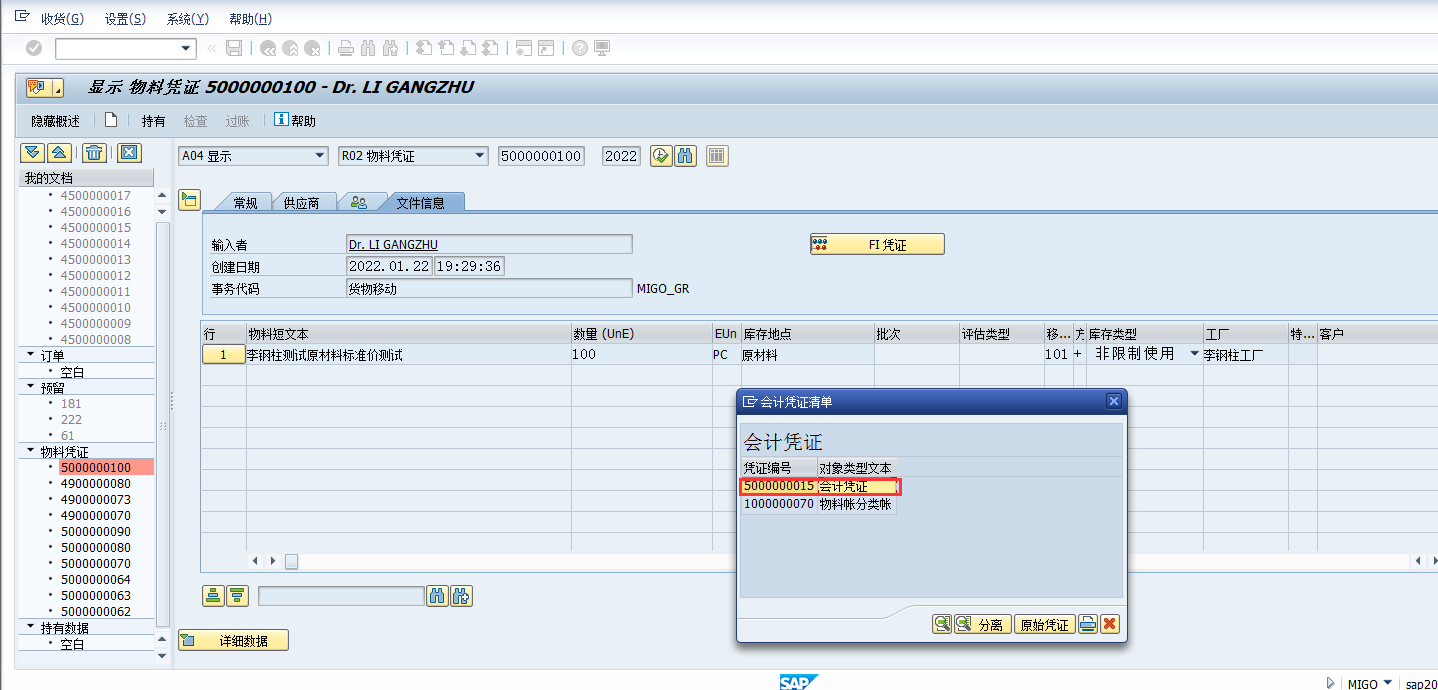This screenshot has height=690, width=1438.
Task: Switch to the 供应商 tab
Action: [305, 201]
